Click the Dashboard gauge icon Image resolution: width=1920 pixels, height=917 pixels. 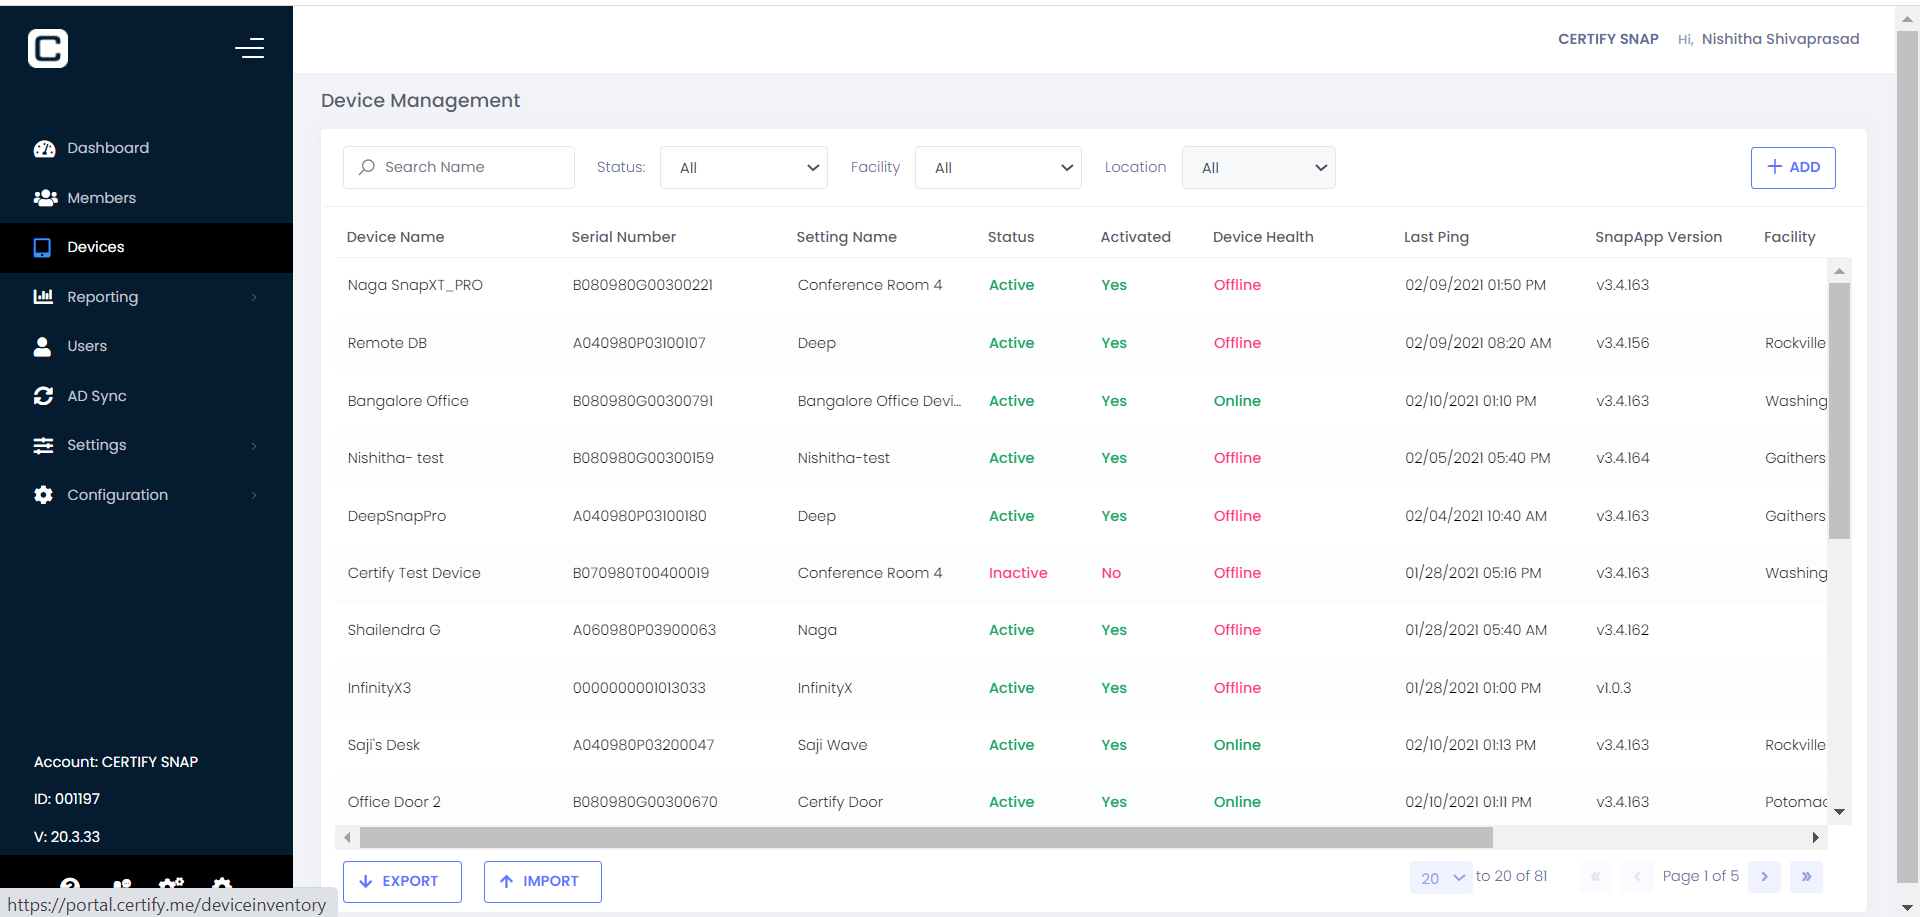pos(44,149)
